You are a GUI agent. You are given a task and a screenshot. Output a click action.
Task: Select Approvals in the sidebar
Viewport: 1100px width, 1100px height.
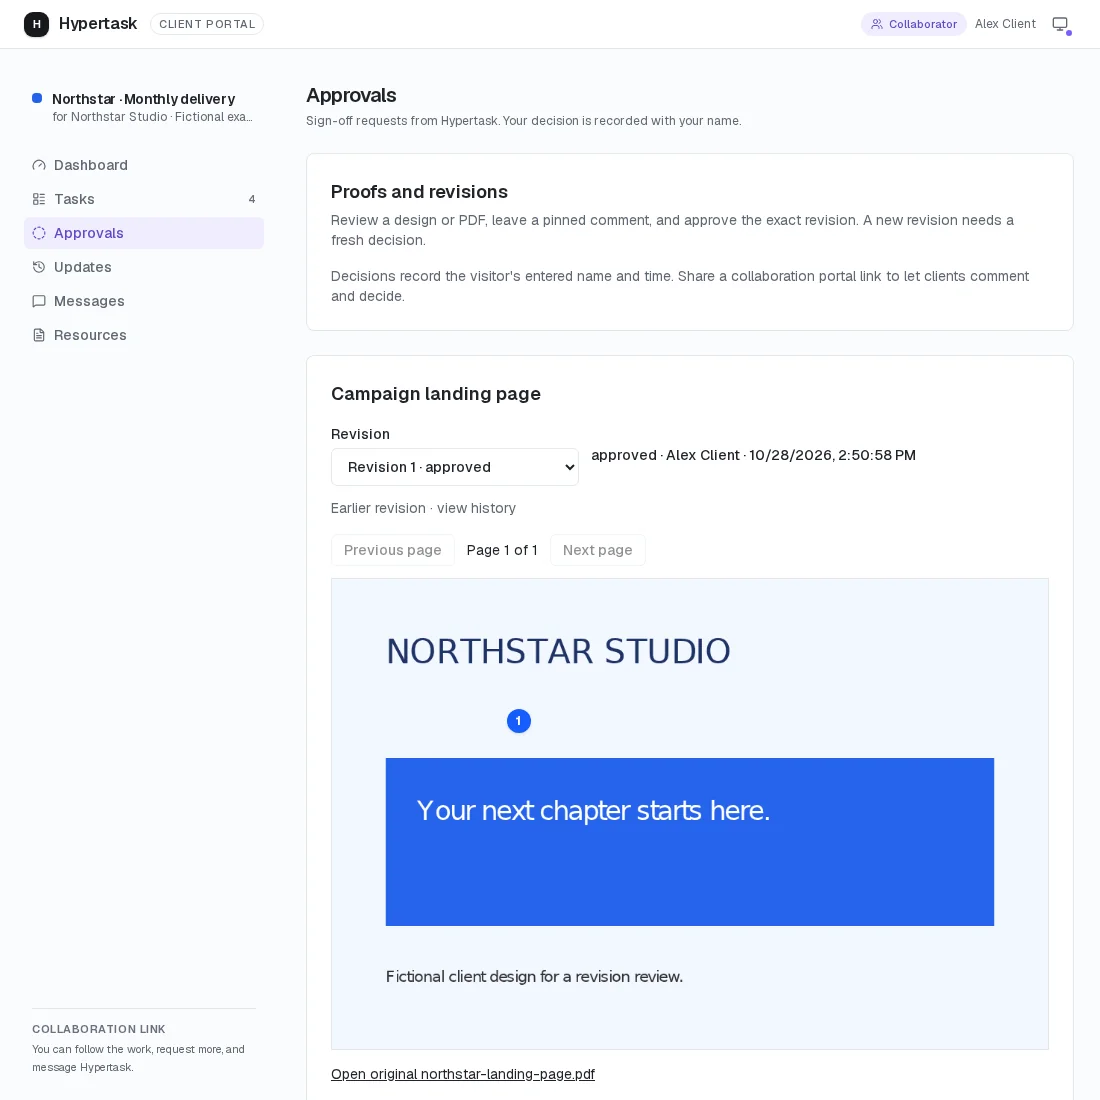click(x=144, y=233)
